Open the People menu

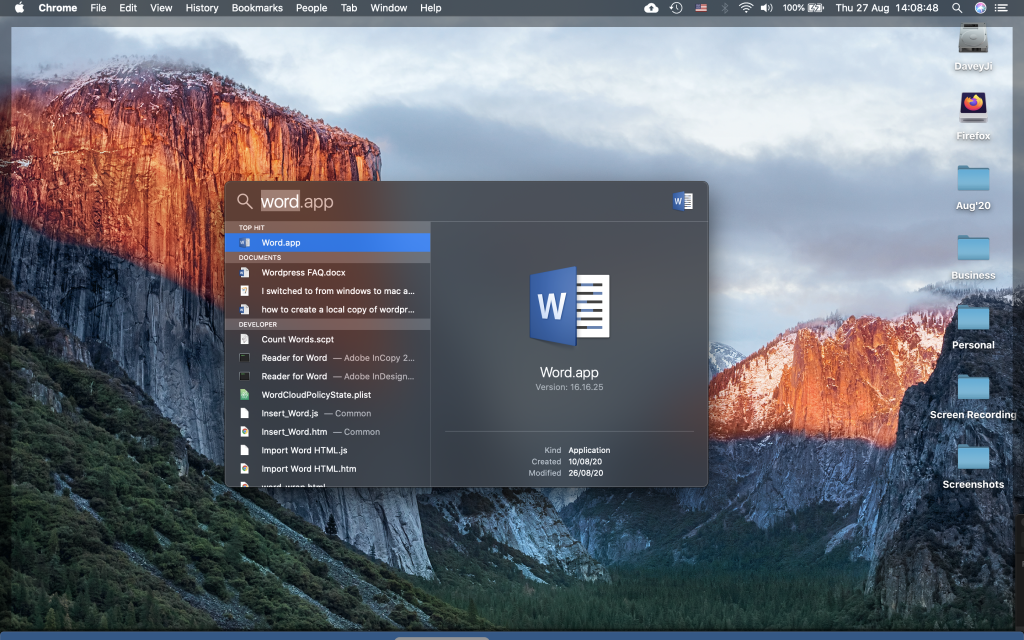312,8
